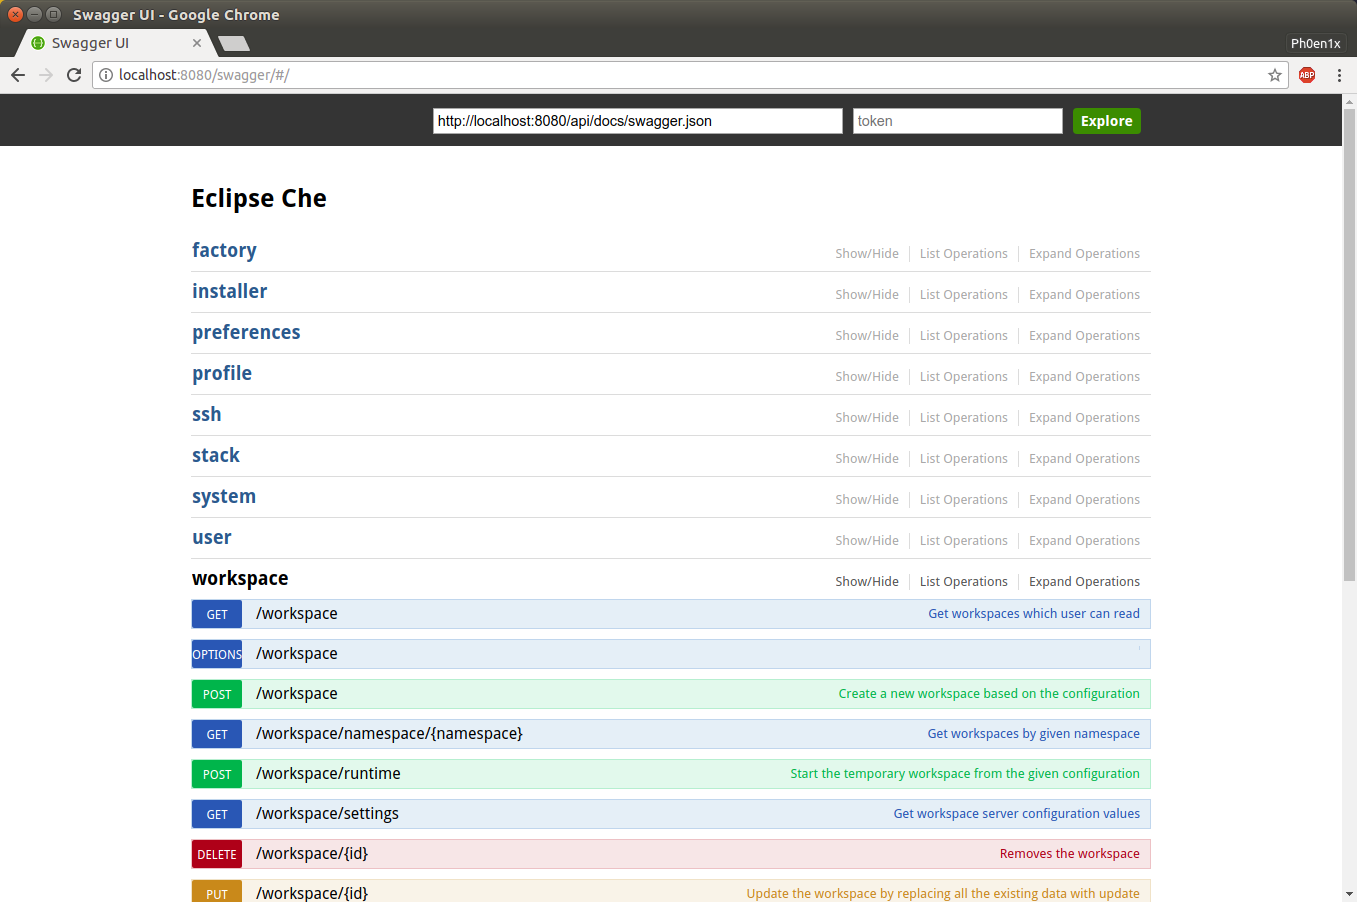The width and height of the screenshot is (1357, 902).
Task: Click the PUT badge for /workspace/{id}
Action: pyautogui.click(x=217, y=891)
